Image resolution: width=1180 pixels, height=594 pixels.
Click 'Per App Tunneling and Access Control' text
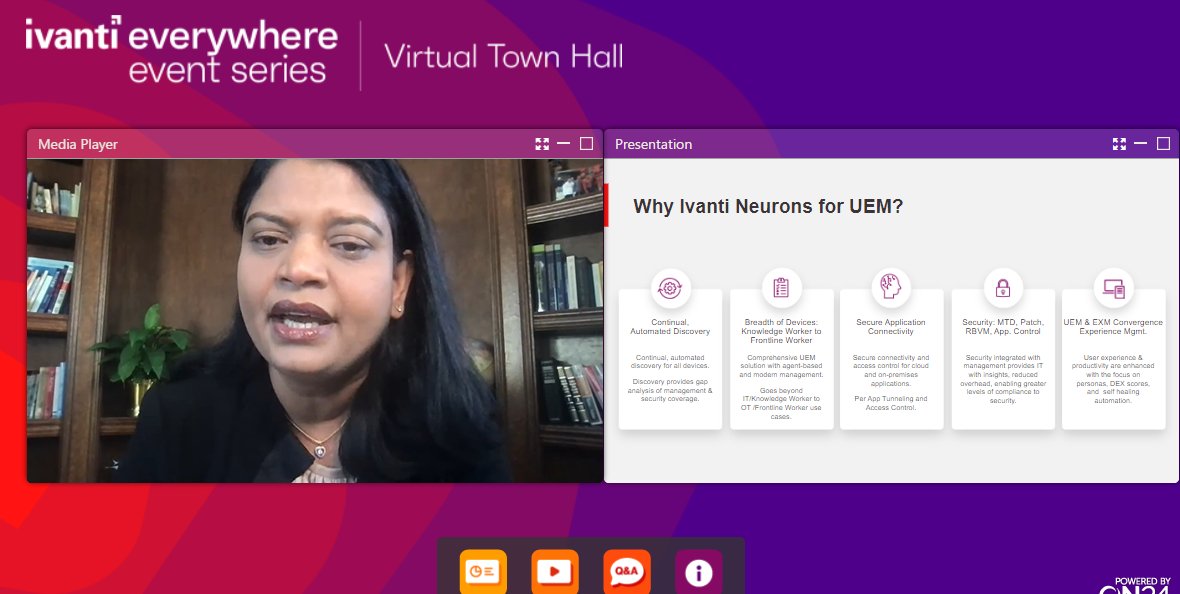click(891, 403)
